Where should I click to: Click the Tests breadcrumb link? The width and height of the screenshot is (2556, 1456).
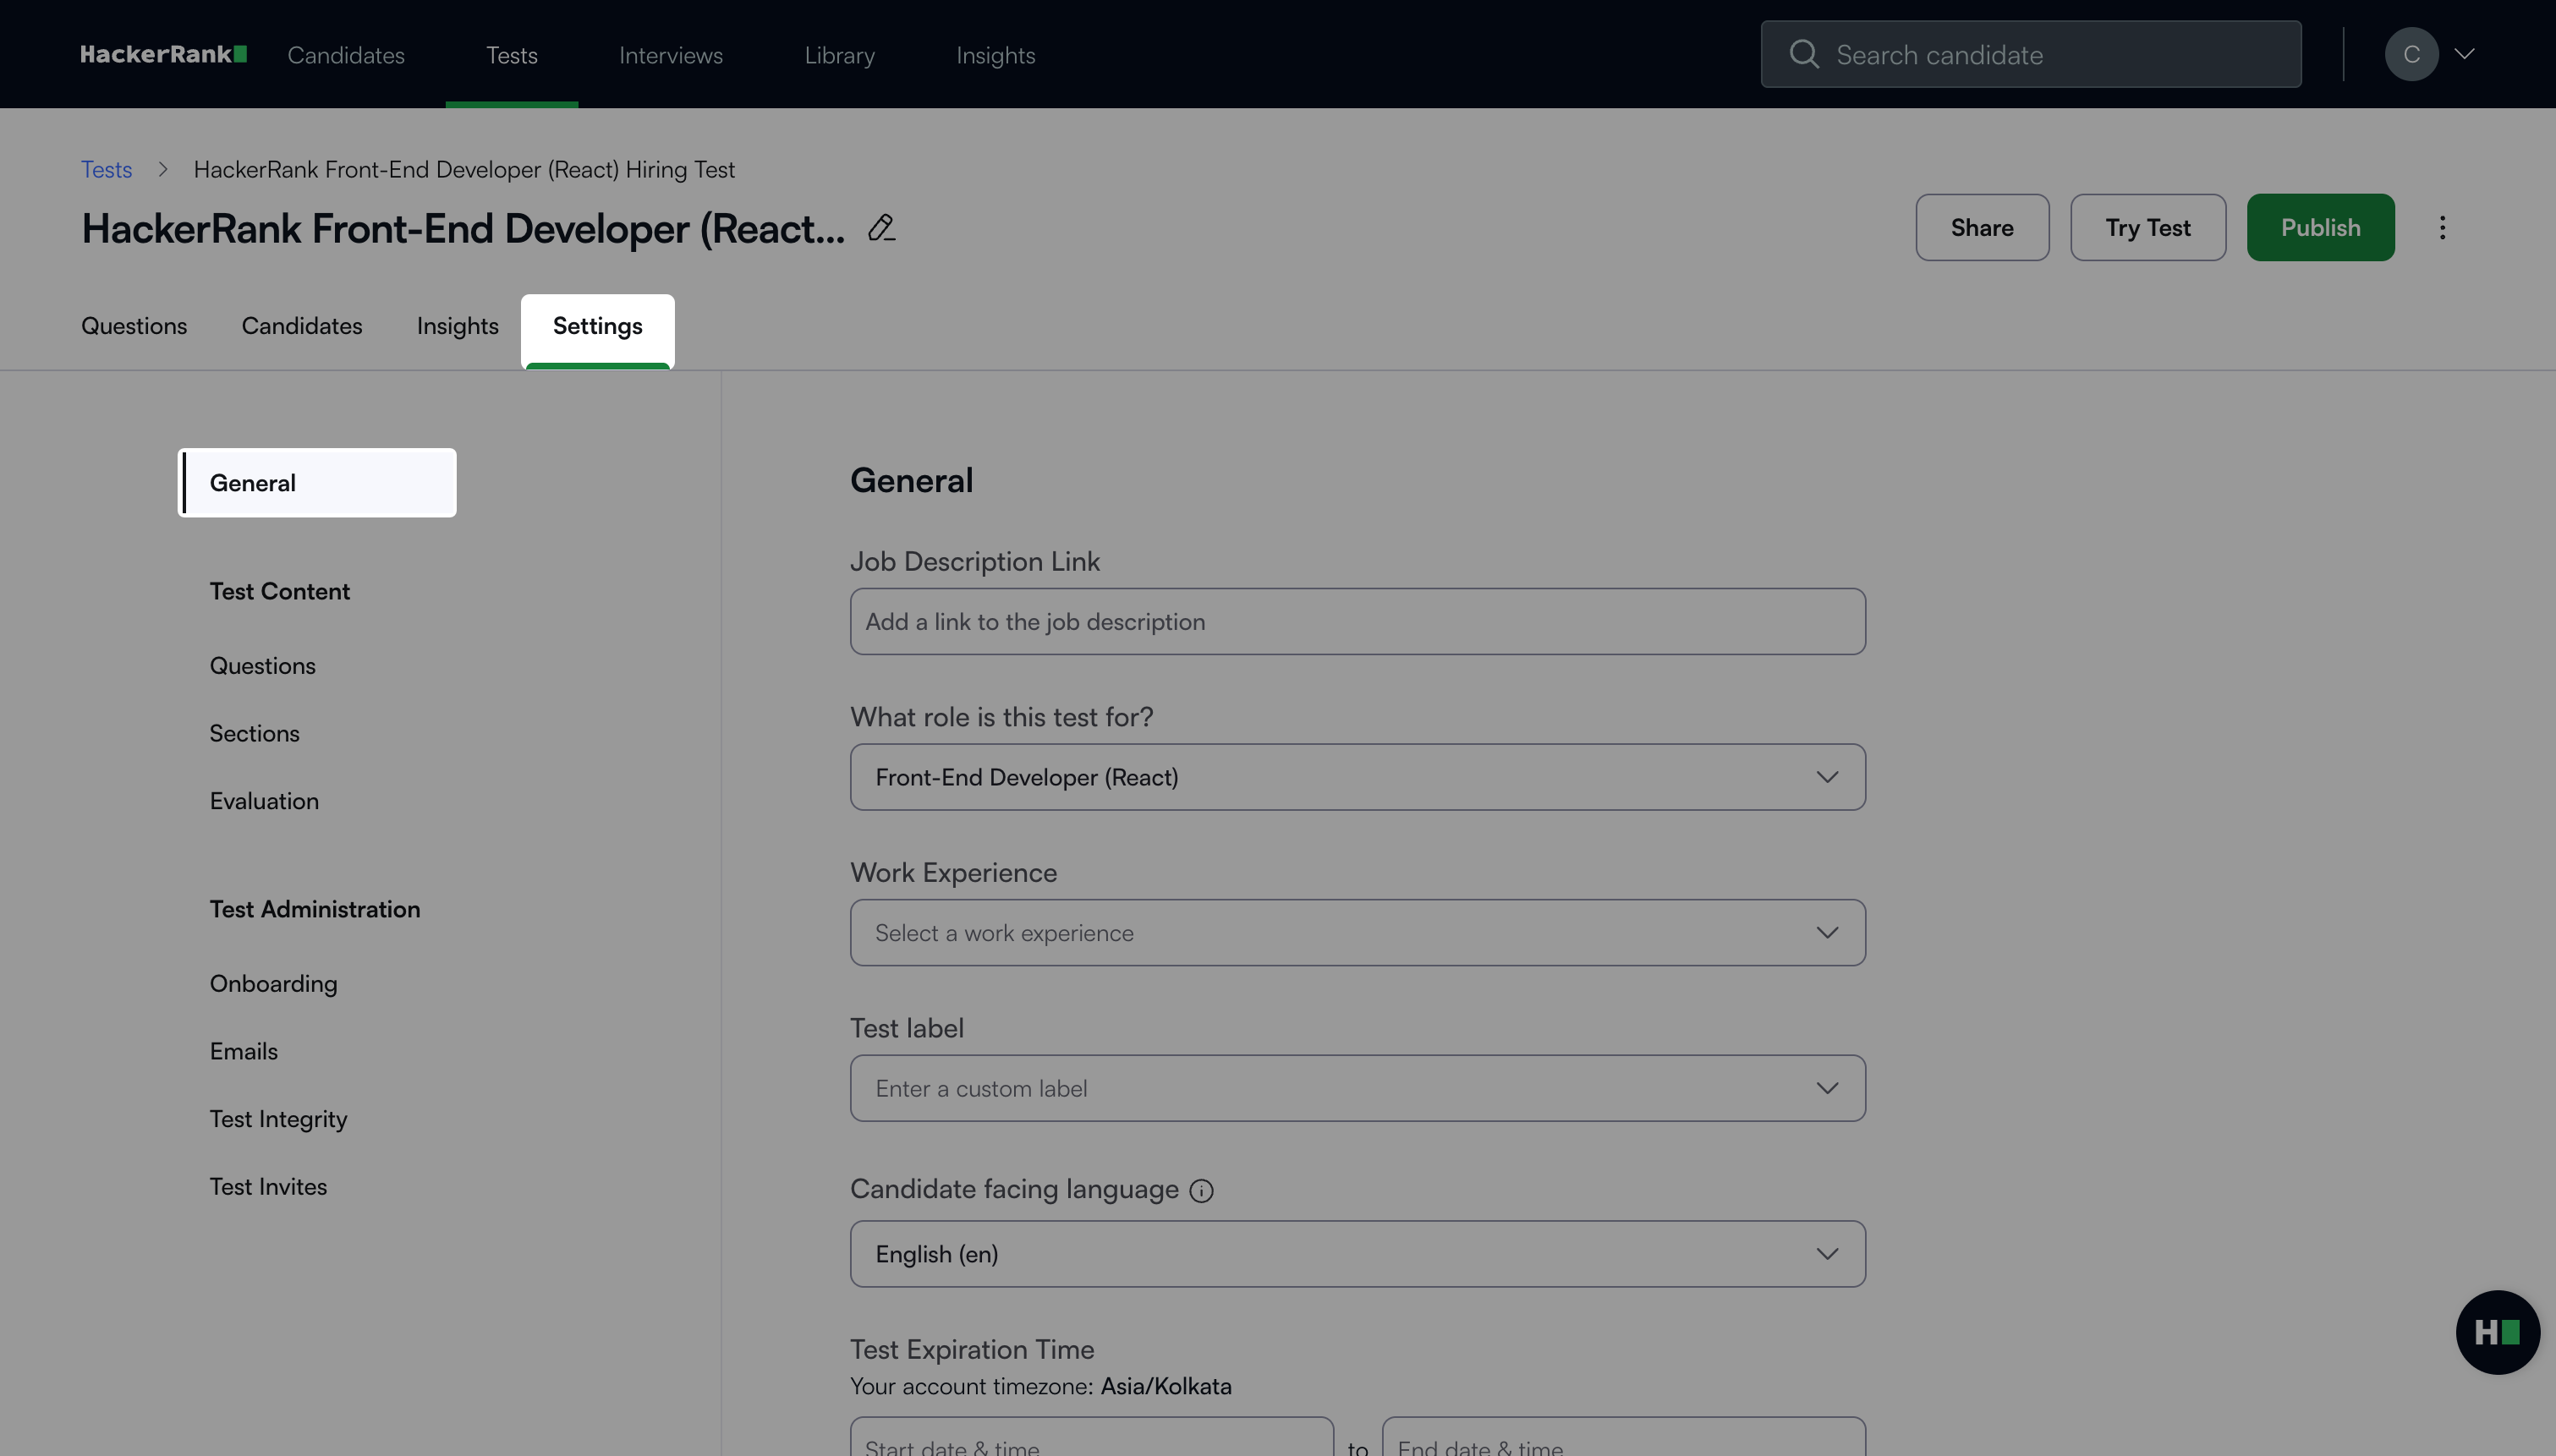click(x=106, y=170)
